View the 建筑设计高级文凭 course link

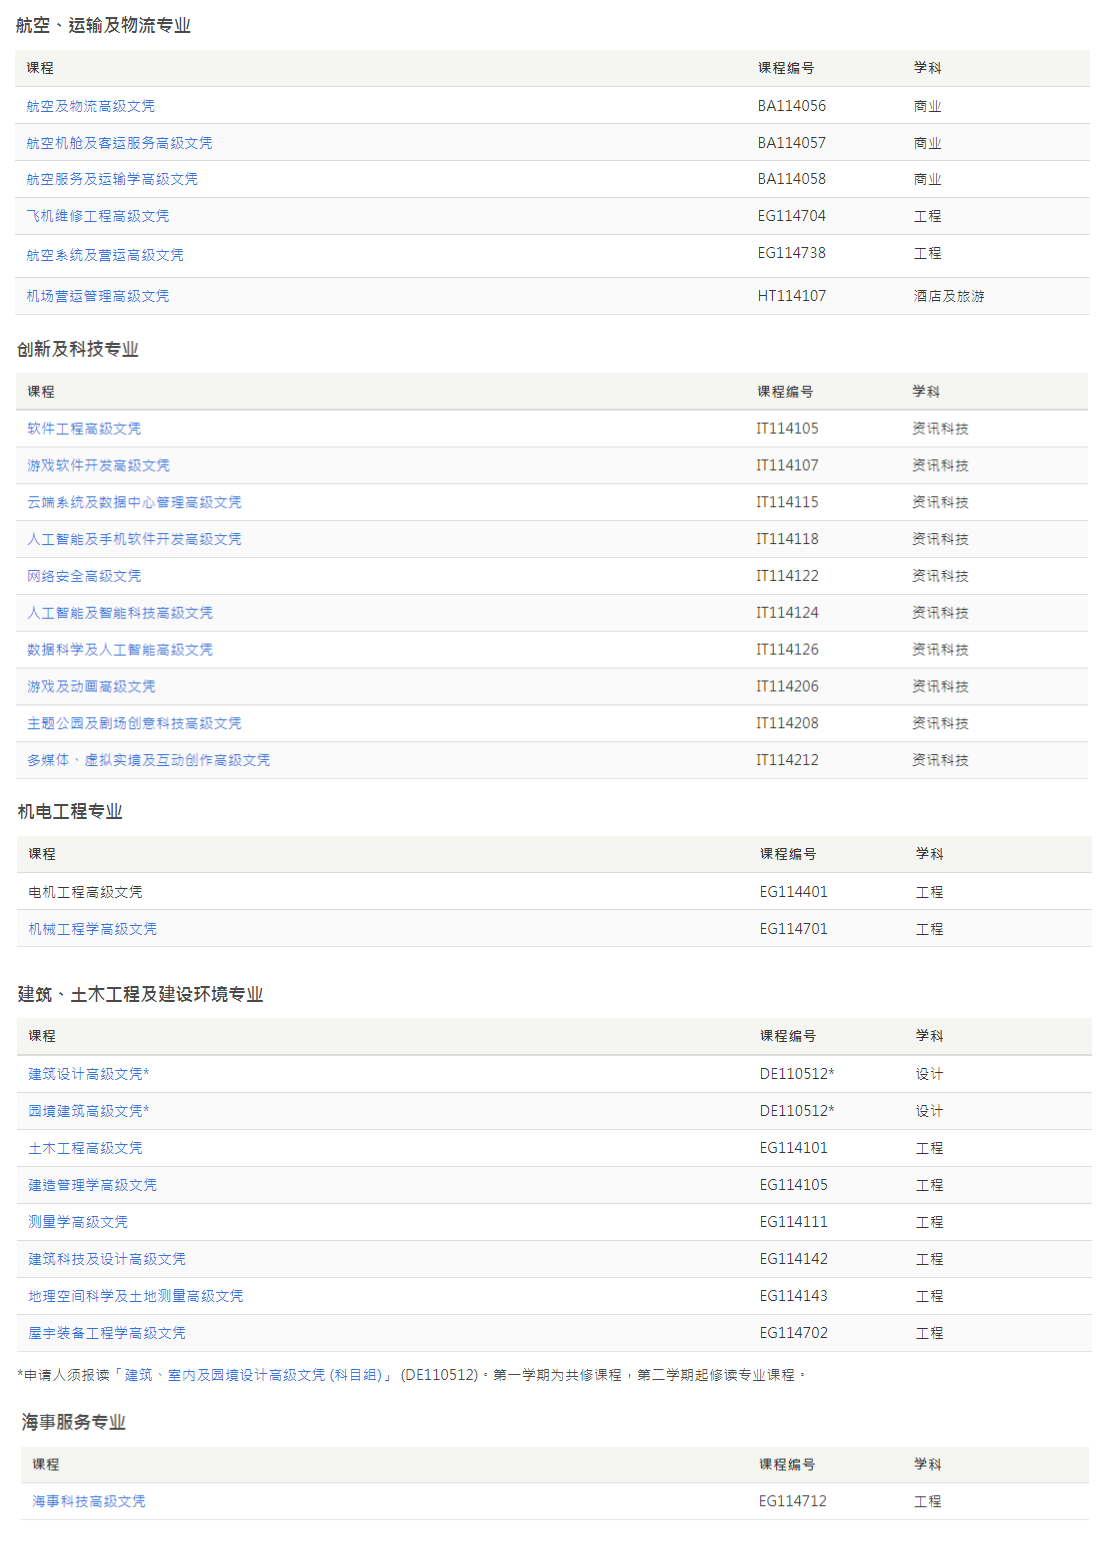tap(88, 1073)
